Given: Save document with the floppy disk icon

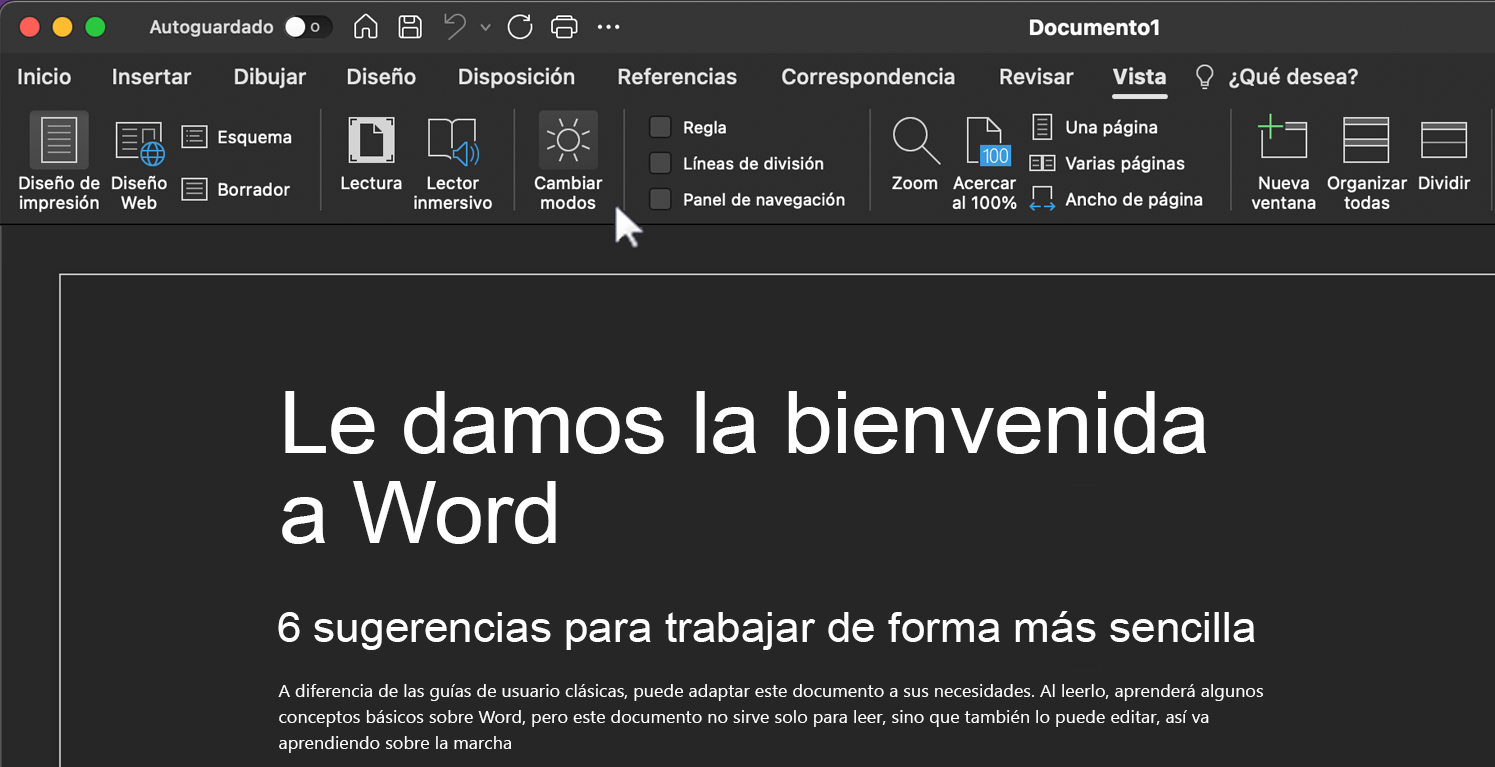Looking at the screenshot, I should pos(409,27).
